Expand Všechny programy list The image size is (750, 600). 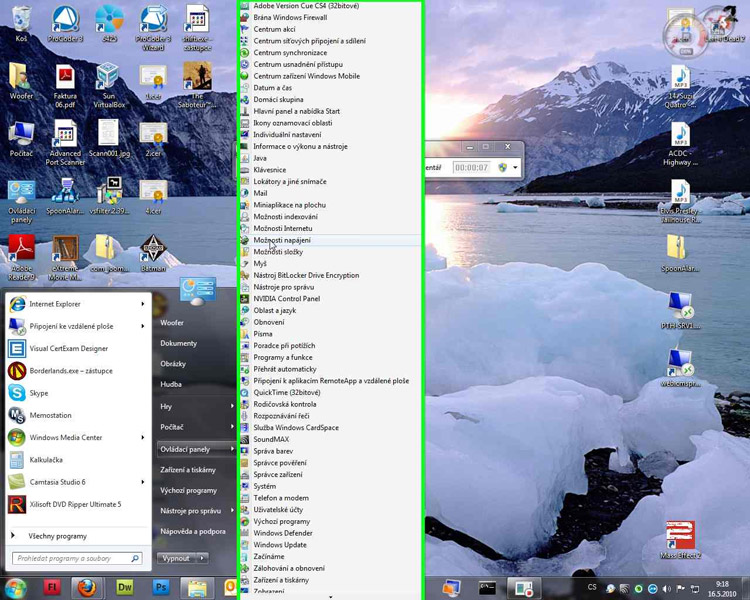pyautogui.click(x=57, y=536)
